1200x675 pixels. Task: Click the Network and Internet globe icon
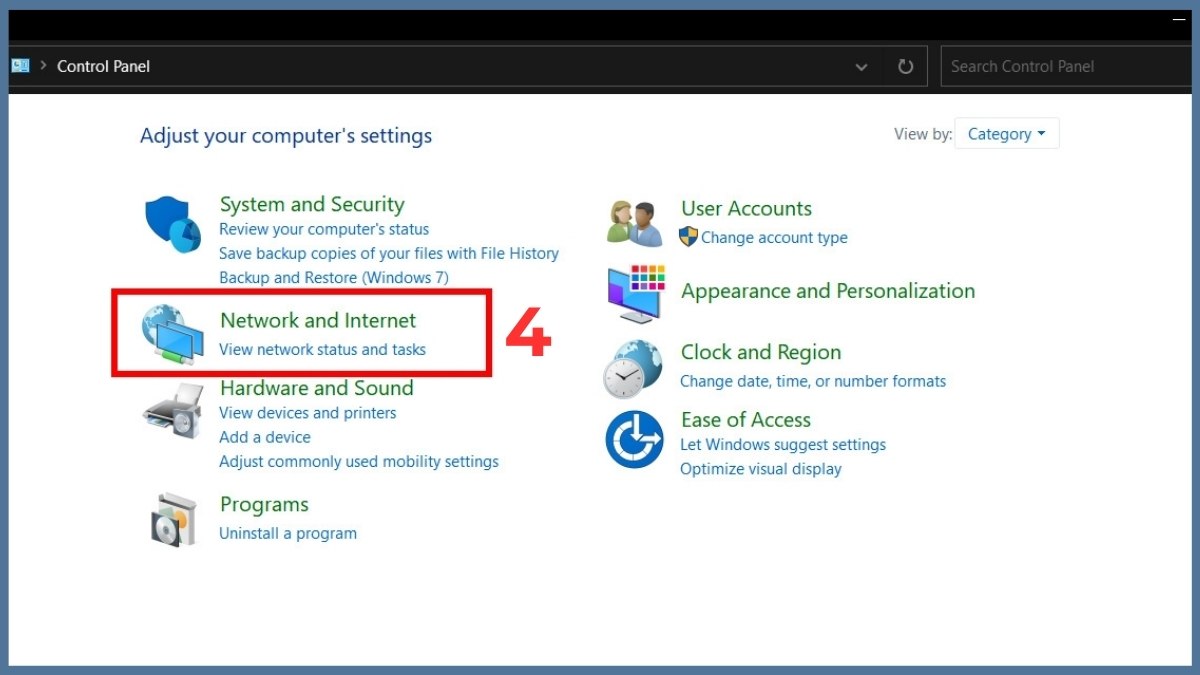pyautogui.click(x=172, y=333)
